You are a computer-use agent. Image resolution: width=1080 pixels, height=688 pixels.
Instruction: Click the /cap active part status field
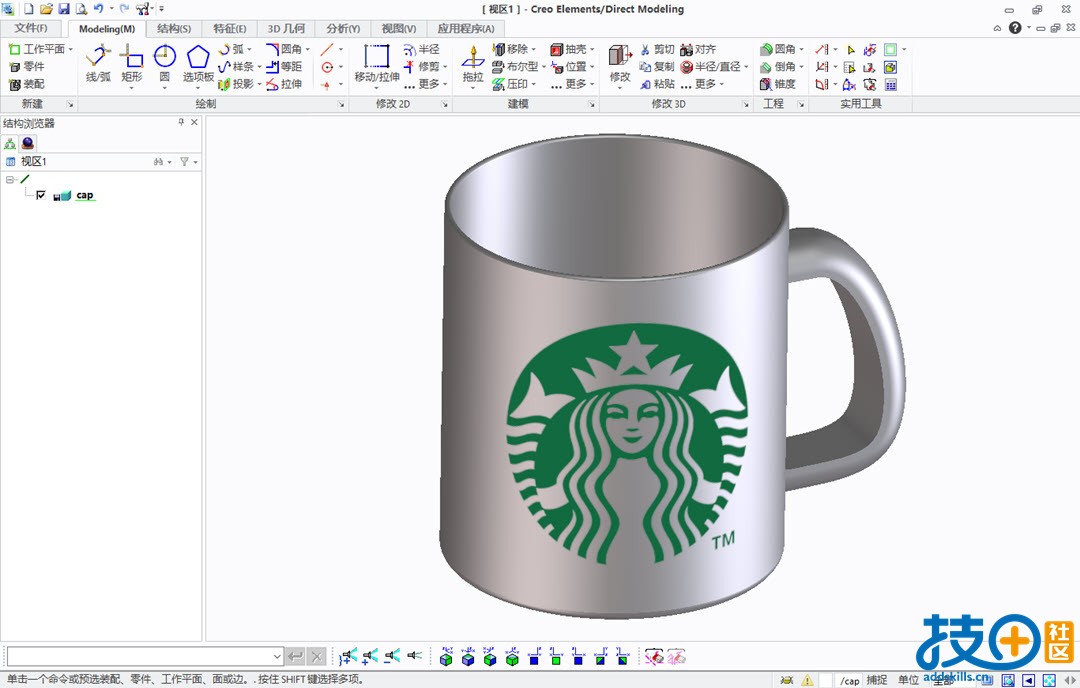pos(850,680)
